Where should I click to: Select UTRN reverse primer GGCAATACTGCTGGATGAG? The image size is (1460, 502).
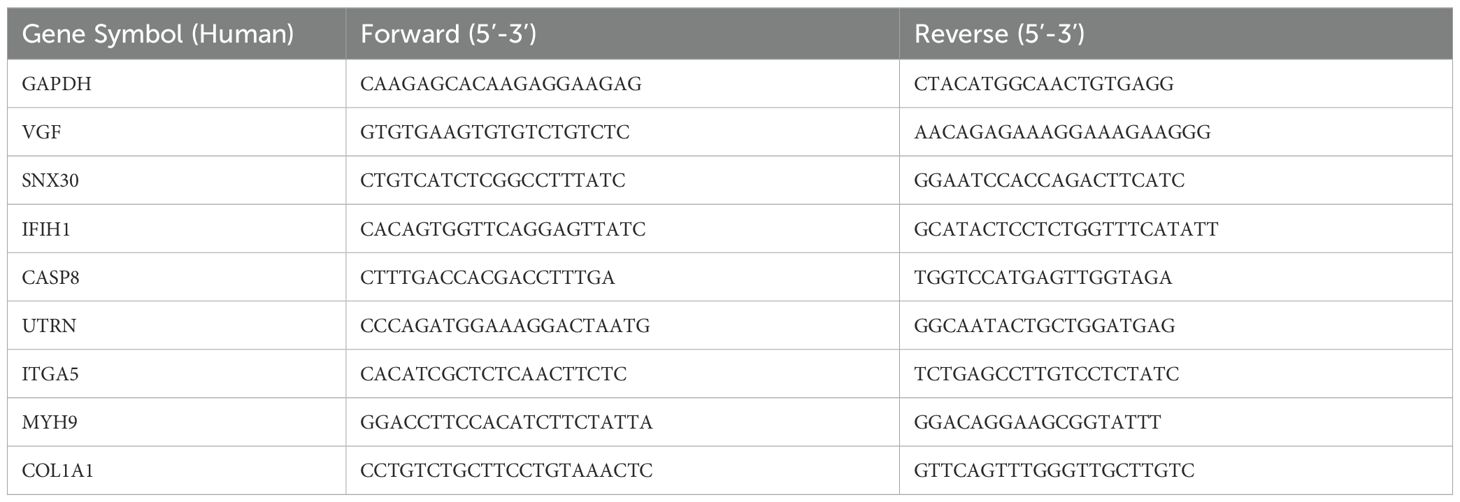coord(1044,325)
